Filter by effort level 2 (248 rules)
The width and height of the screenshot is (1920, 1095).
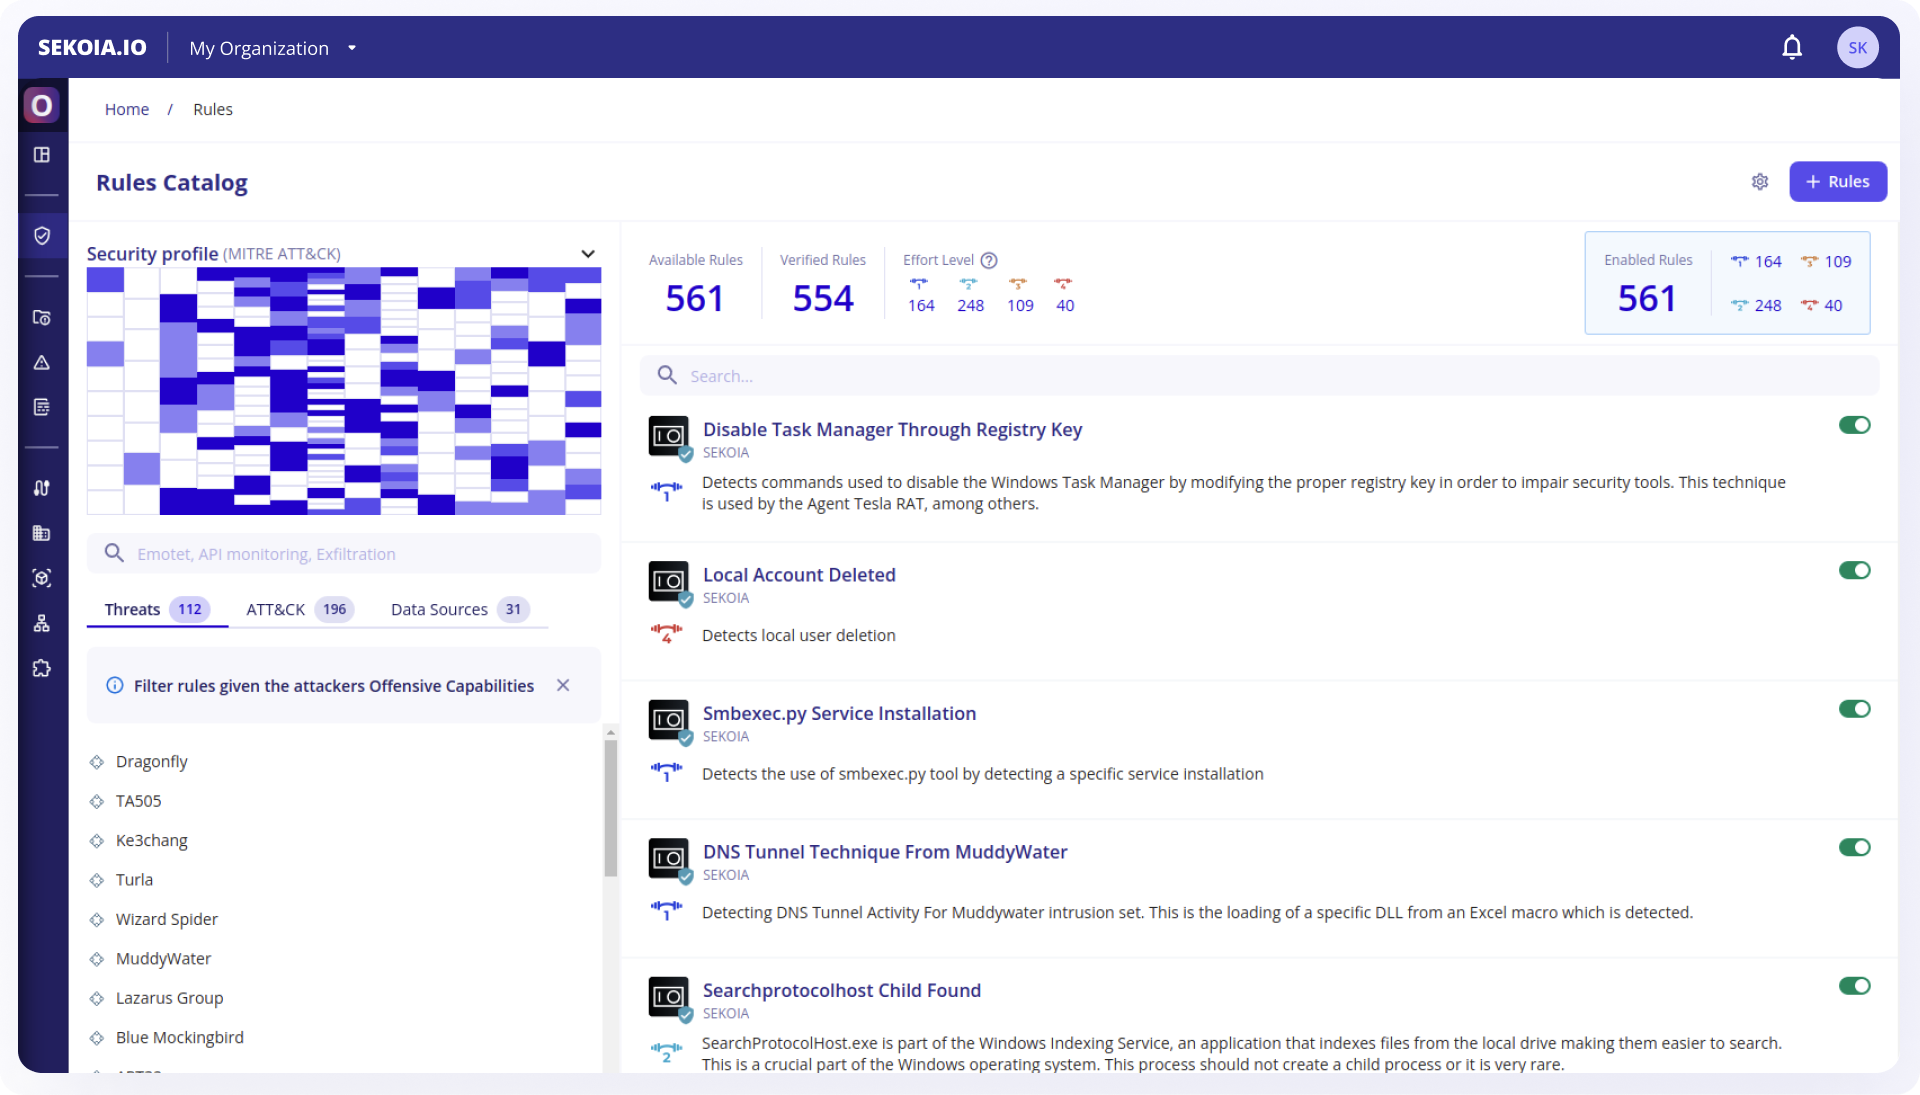(970, 297)
